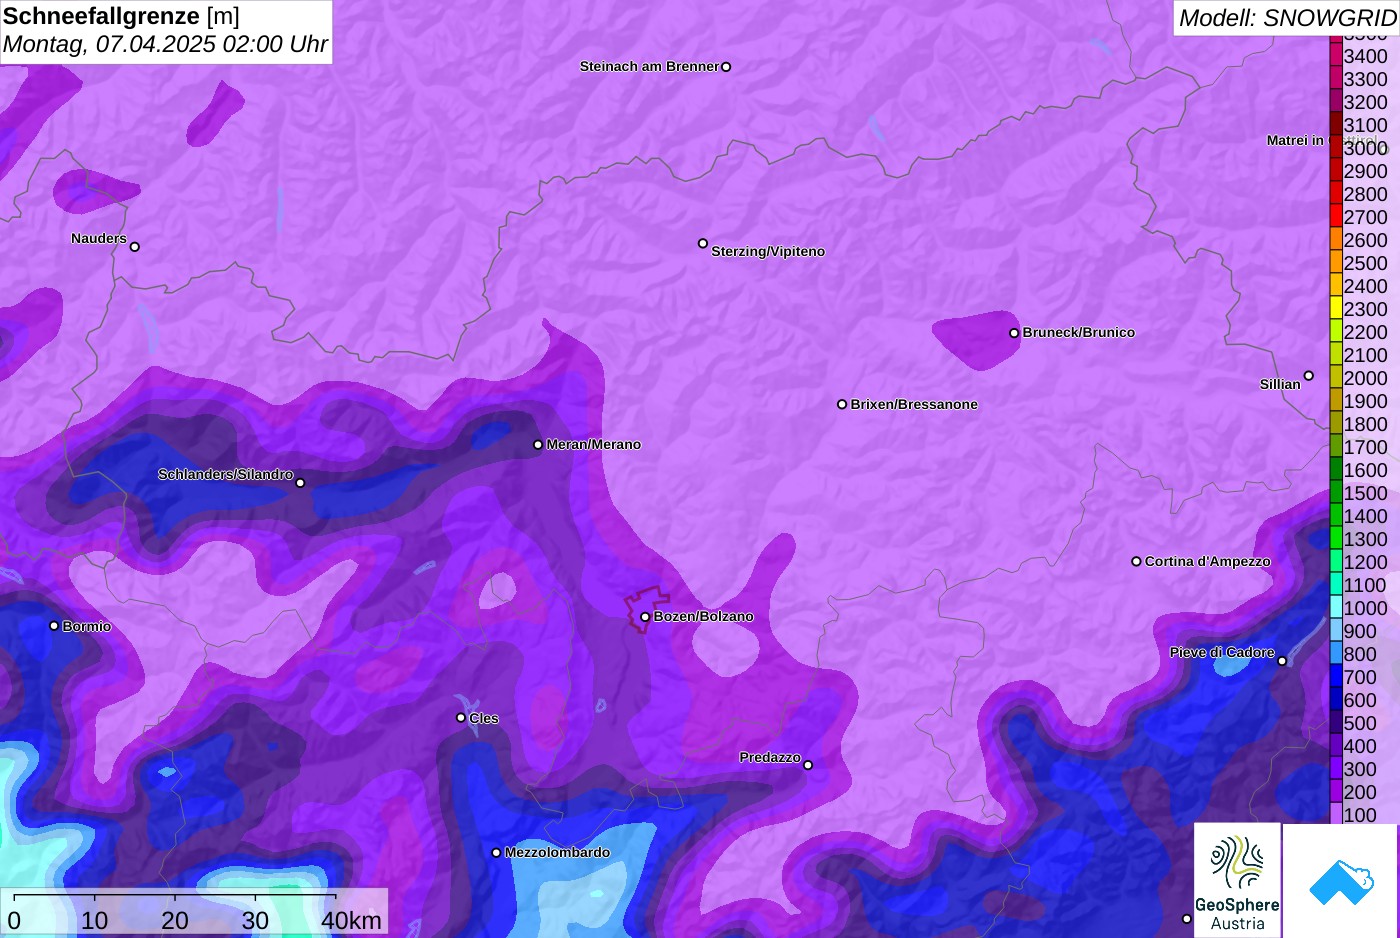Click the Cortina d'Ampezzo label text
1400x938 pixels.
tap(1208, 562)
